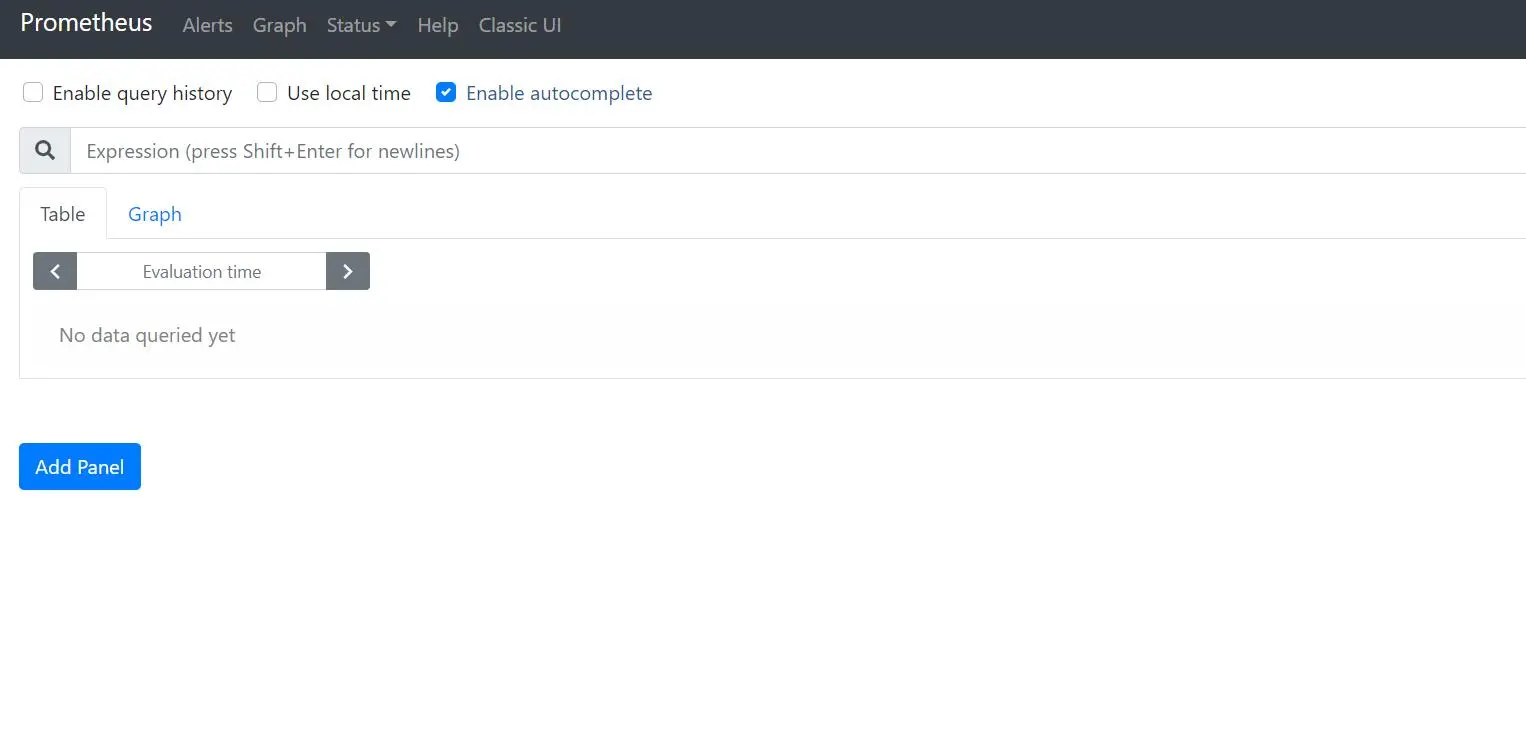
Task: Click the 'No data queried yet' message
Action: [x=147, y=335]
